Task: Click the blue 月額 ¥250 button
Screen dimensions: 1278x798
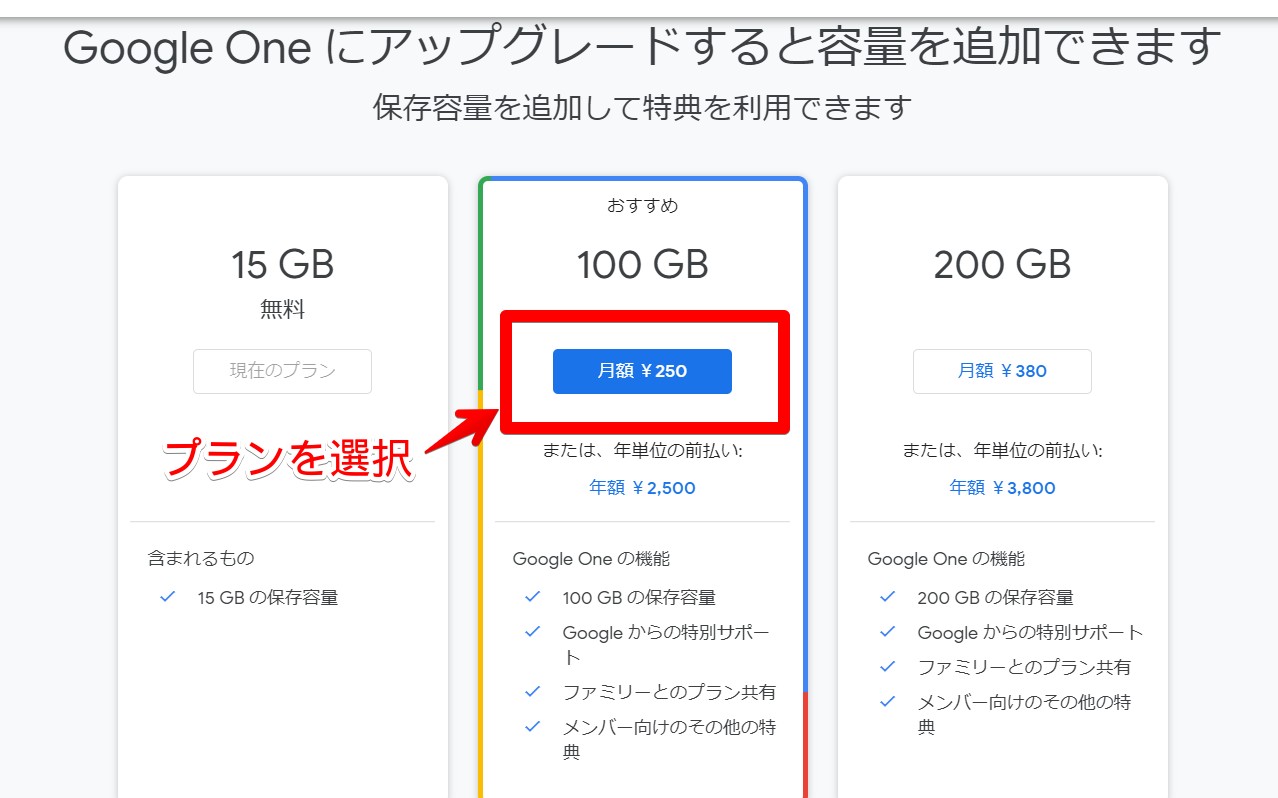Action: coord(642,371)
